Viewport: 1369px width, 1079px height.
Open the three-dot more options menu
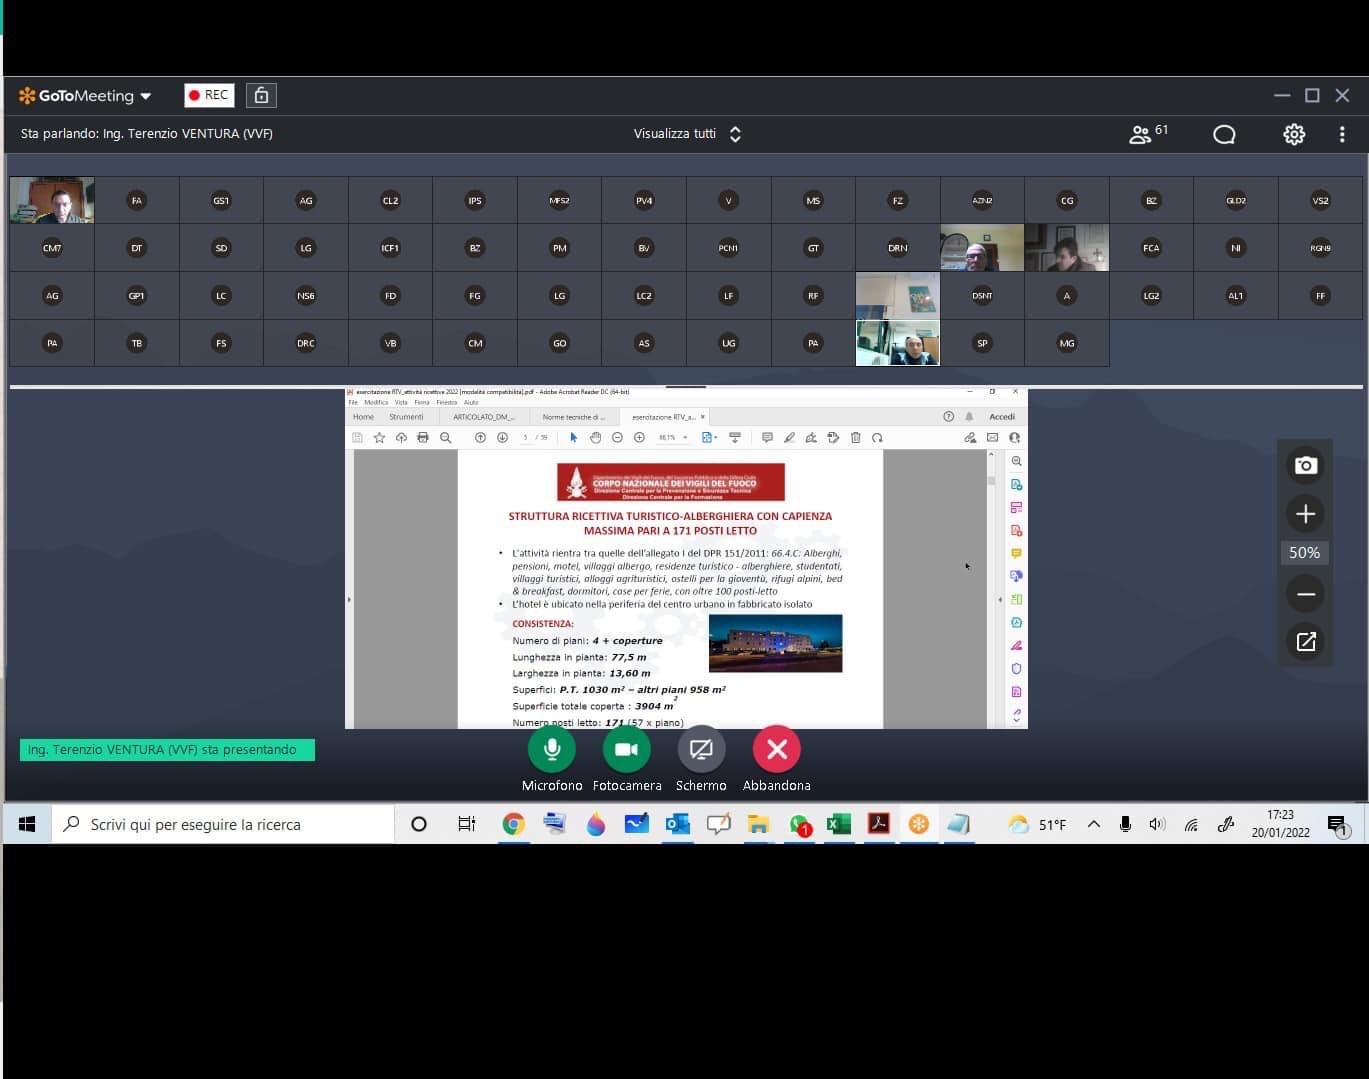(x=1342, y=134)
